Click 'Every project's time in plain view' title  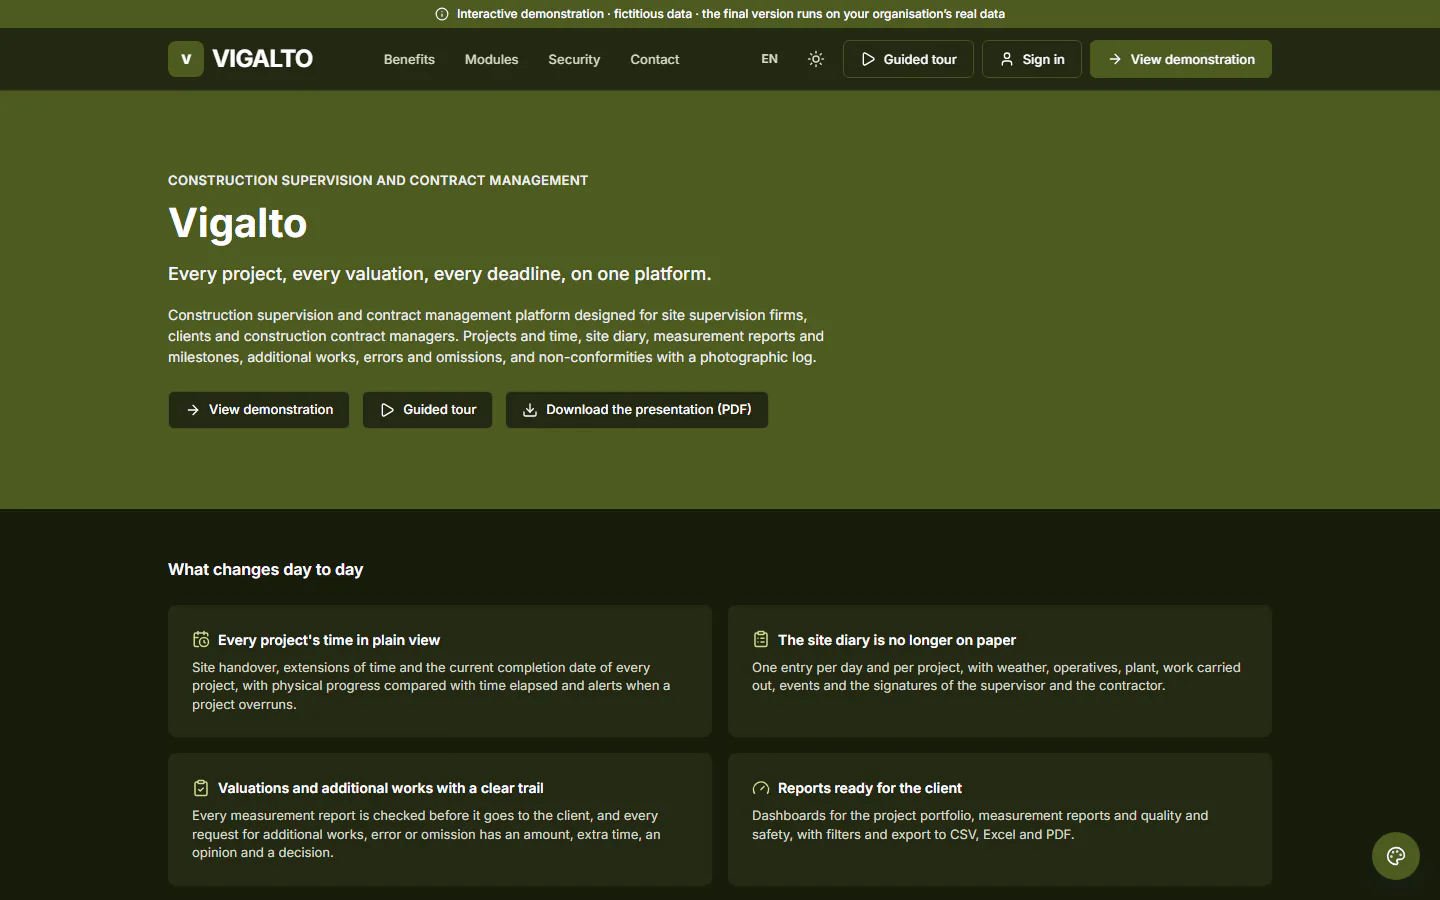point(329,640)
